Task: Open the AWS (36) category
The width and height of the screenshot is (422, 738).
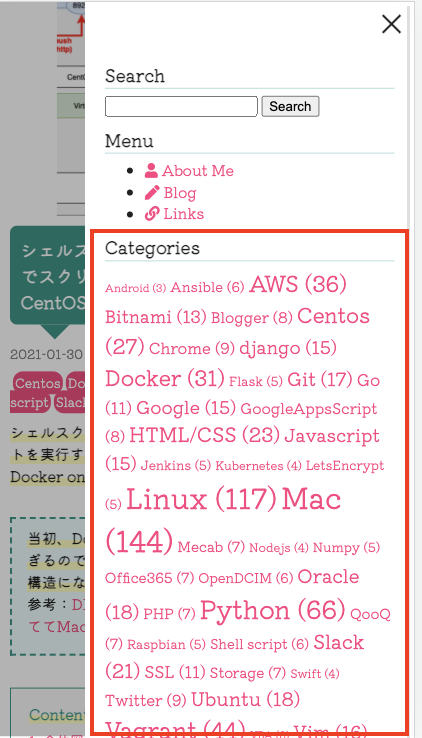Action: [x=297, y=284]
